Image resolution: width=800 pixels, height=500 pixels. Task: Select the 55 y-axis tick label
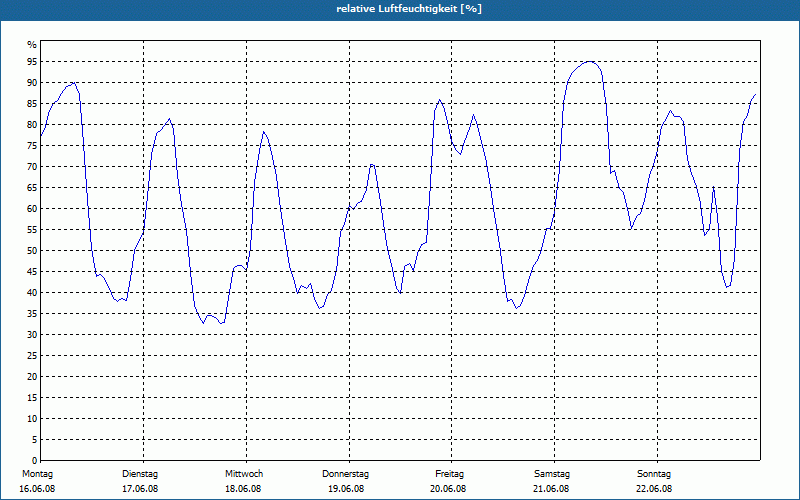click(32, 230)
